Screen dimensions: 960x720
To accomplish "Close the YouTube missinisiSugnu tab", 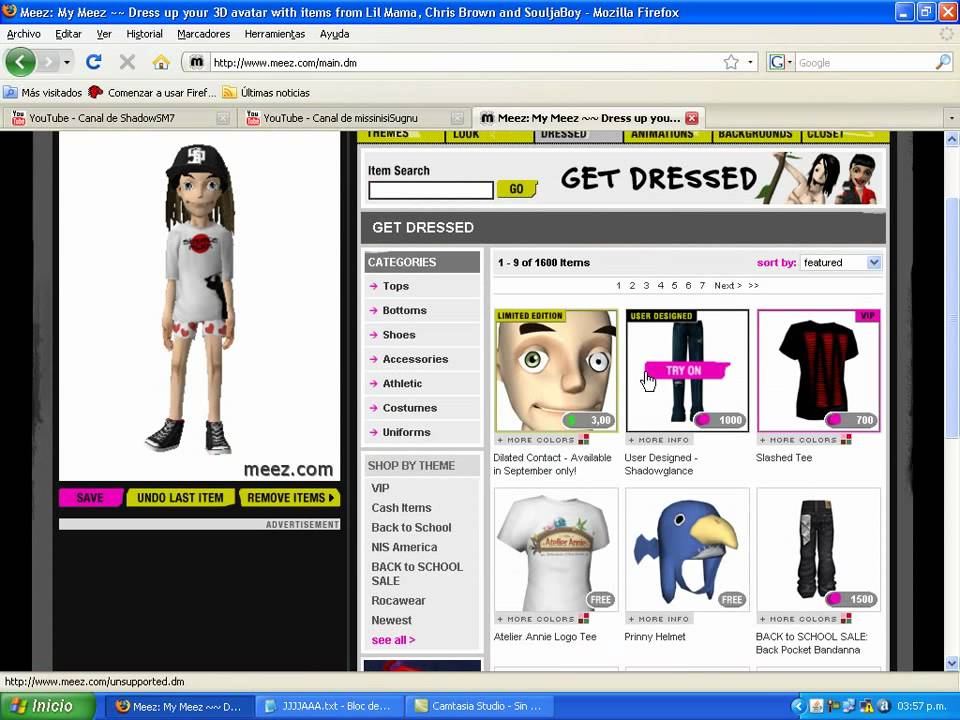I will pyautogui.click(x=457, y=118).
